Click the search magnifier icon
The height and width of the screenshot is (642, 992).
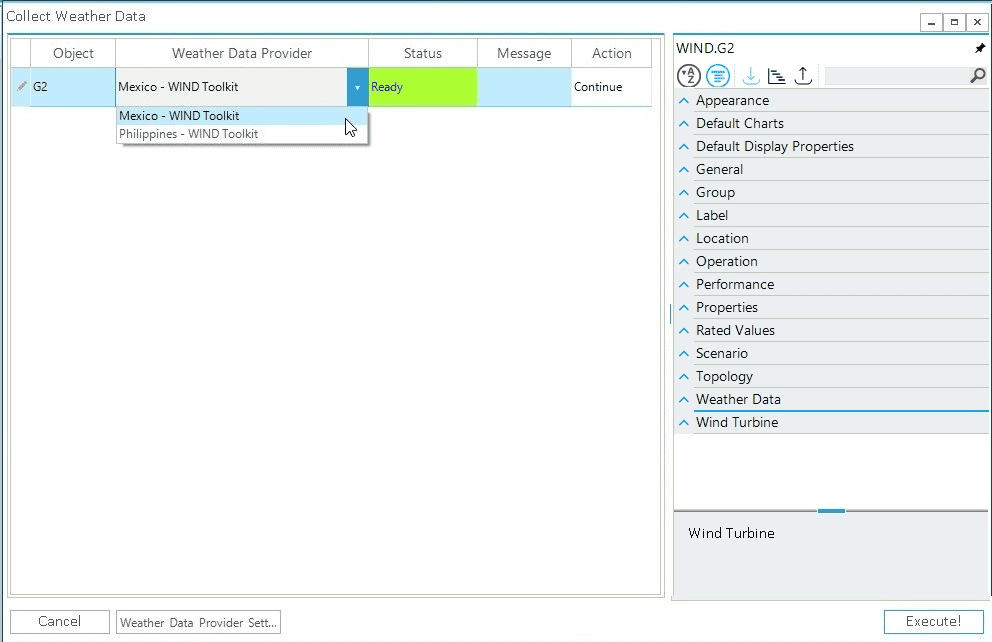click(x=976, y=75)
